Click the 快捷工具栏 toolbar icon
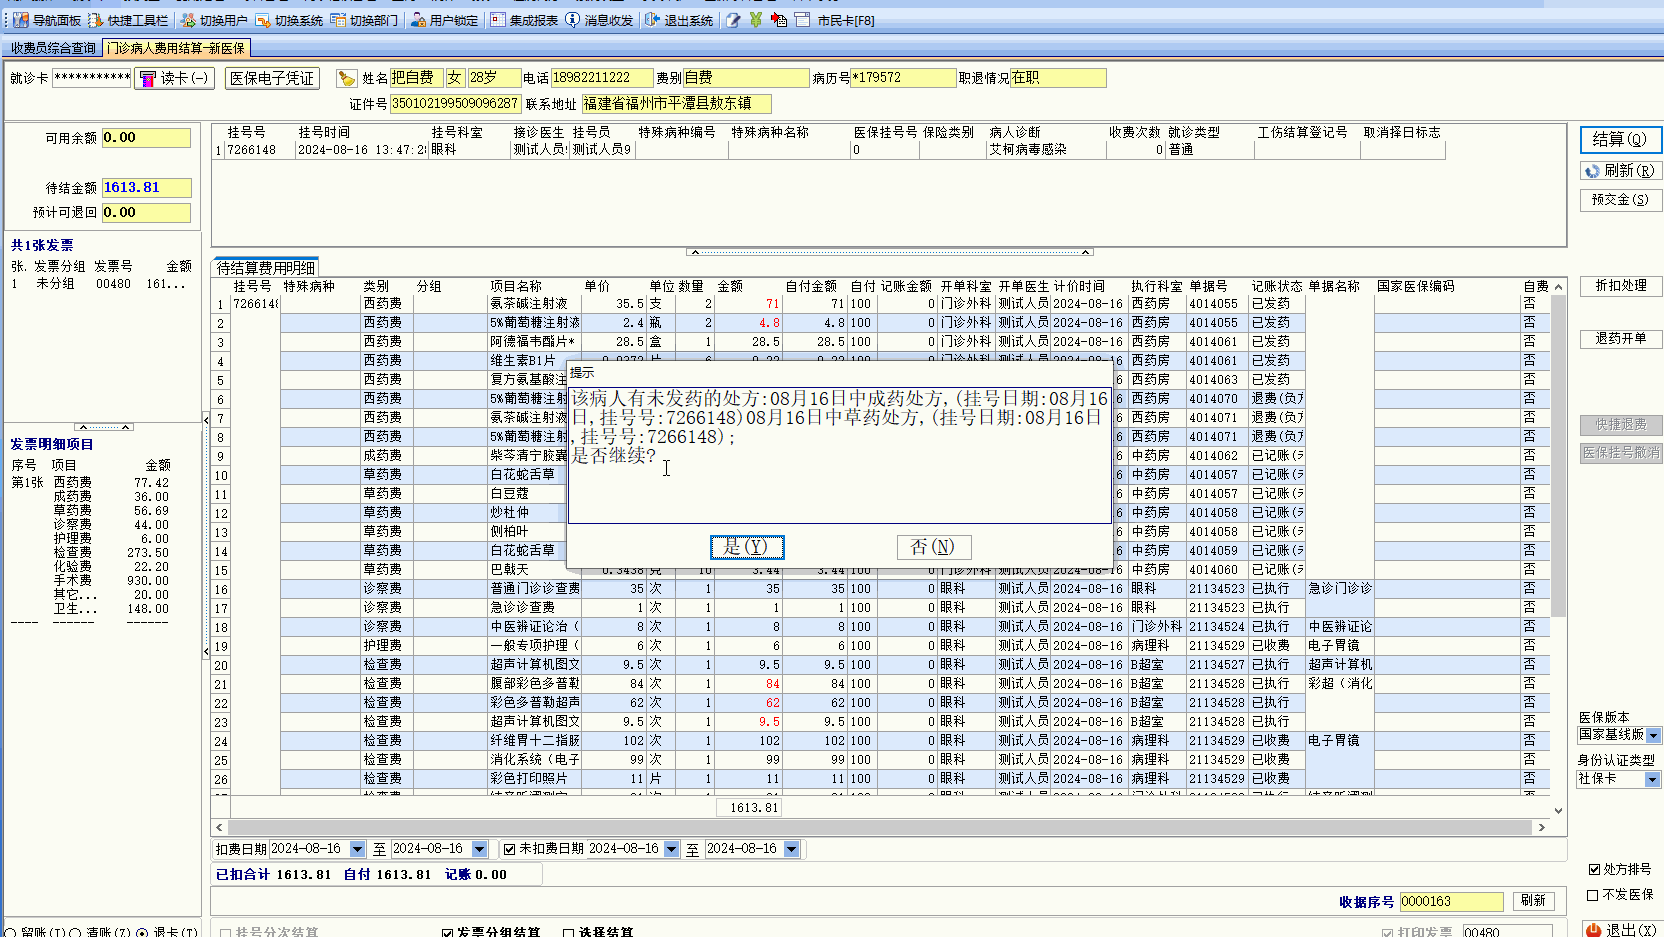 tap(96, 20)
